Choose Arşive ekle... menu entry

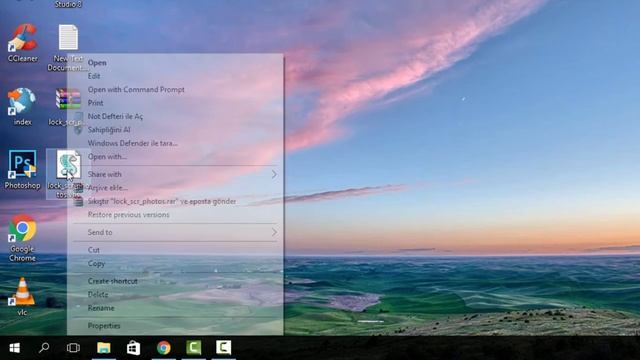click(x=108, y=188)
